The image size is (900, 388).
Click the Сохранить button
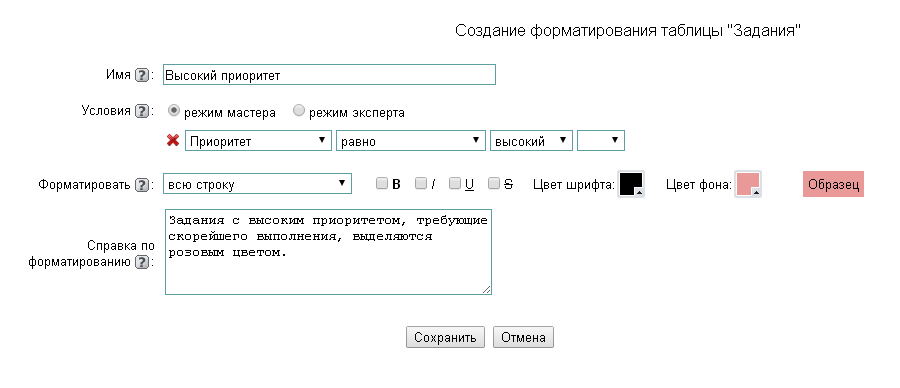coord(445,337)
